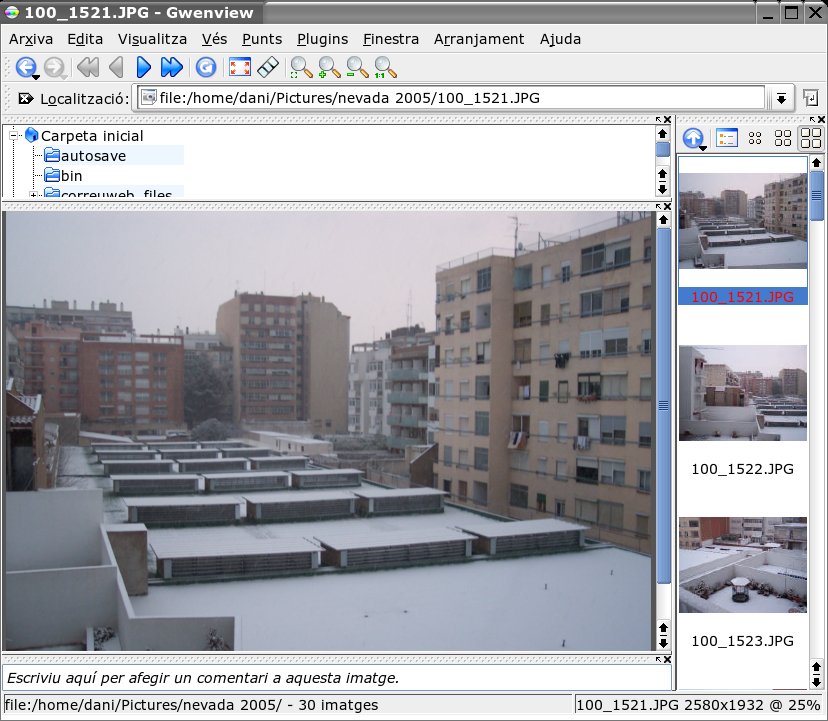The width and height of the screenshot is (828, 721).
Task: Click the thumbnail list scrollbar handle
Action: click(x=816, y=195)
